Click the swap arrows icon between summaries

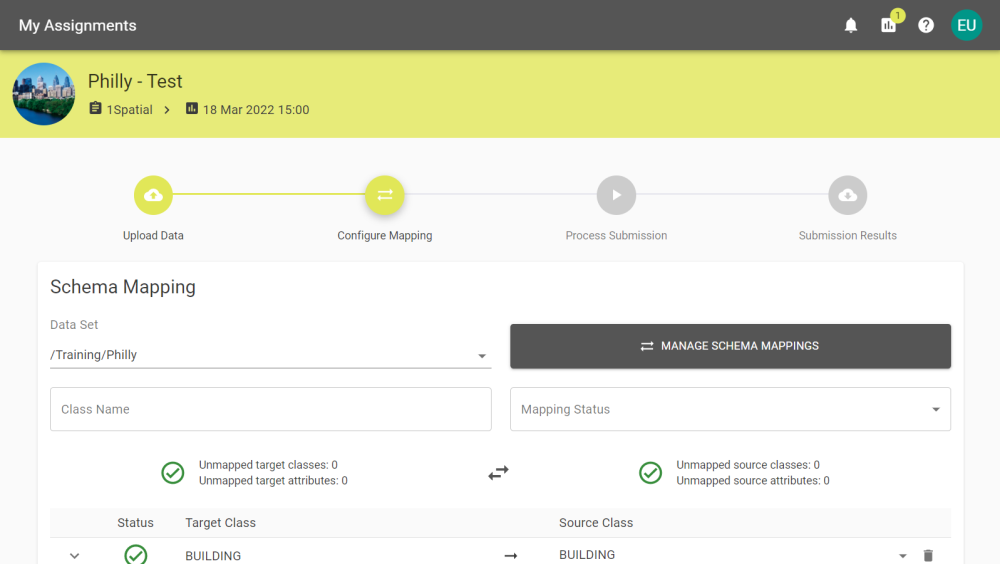click(498, 473)
